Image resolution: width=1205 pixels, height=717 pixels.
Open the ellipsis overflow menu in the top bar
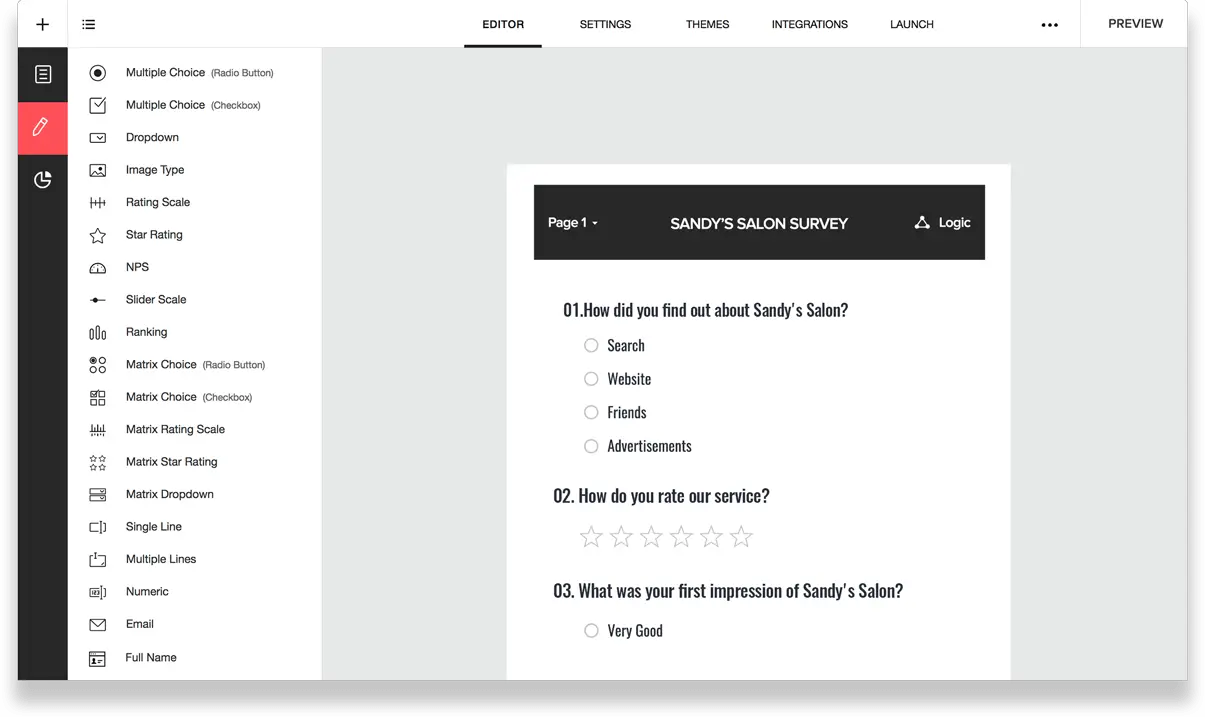point(1049,23)
